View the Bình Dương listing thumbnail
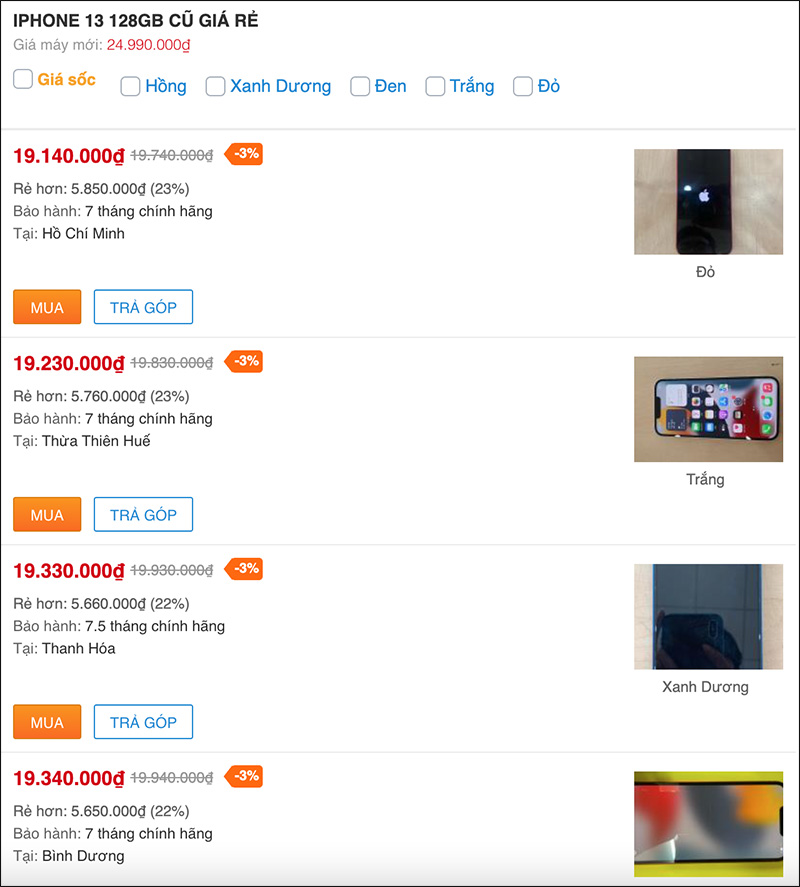 [708, 824]
